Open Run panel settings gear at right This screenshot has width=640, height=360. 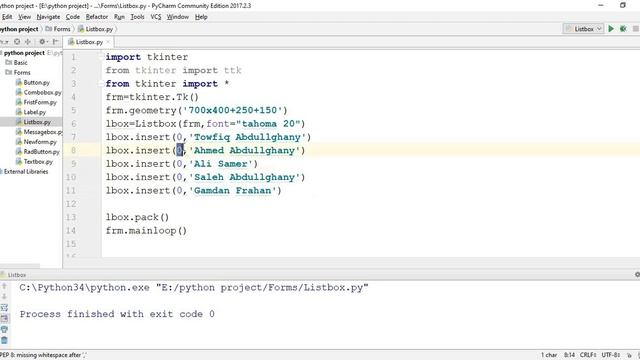click(637, 275)
